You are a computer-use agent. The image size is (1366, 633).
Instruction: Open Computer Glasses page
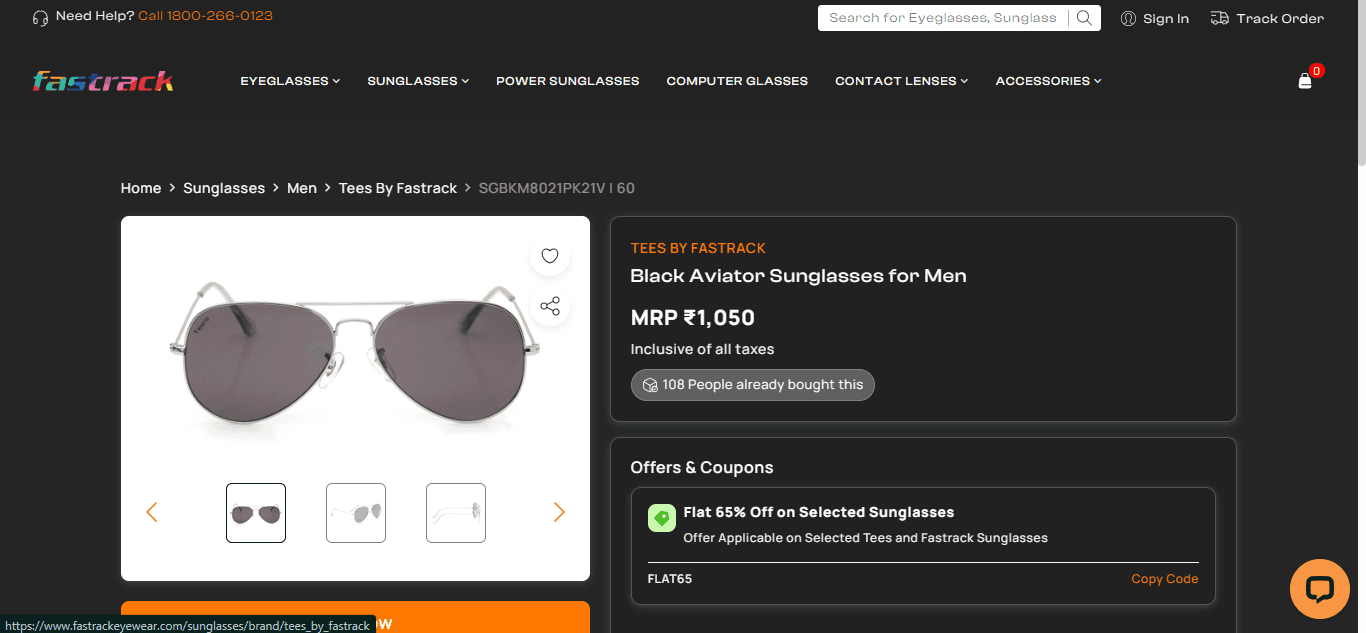click(x=737, y=81)
